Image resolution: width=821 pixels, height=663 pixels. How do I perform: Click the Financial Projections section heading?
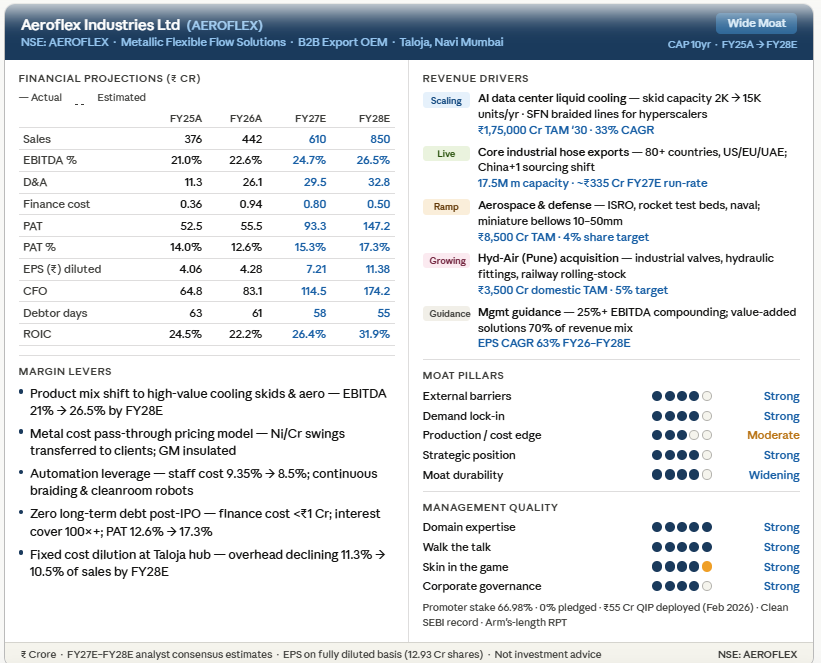tap(109, 79)
